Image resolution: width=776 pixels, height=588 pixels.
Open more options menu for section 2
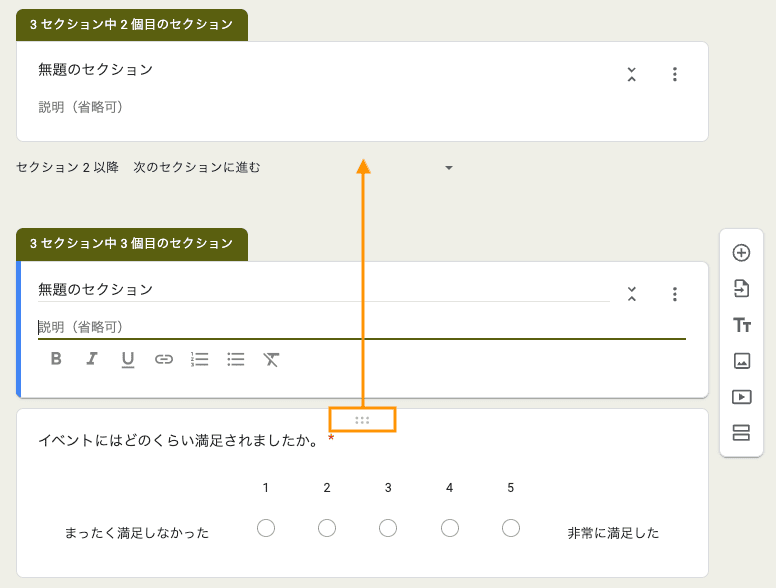675,74
